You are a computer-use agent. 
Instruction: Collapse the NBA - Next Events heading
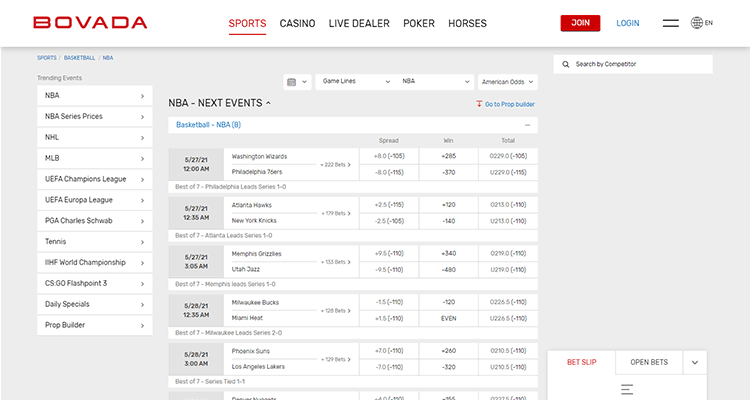pos(268,103)
